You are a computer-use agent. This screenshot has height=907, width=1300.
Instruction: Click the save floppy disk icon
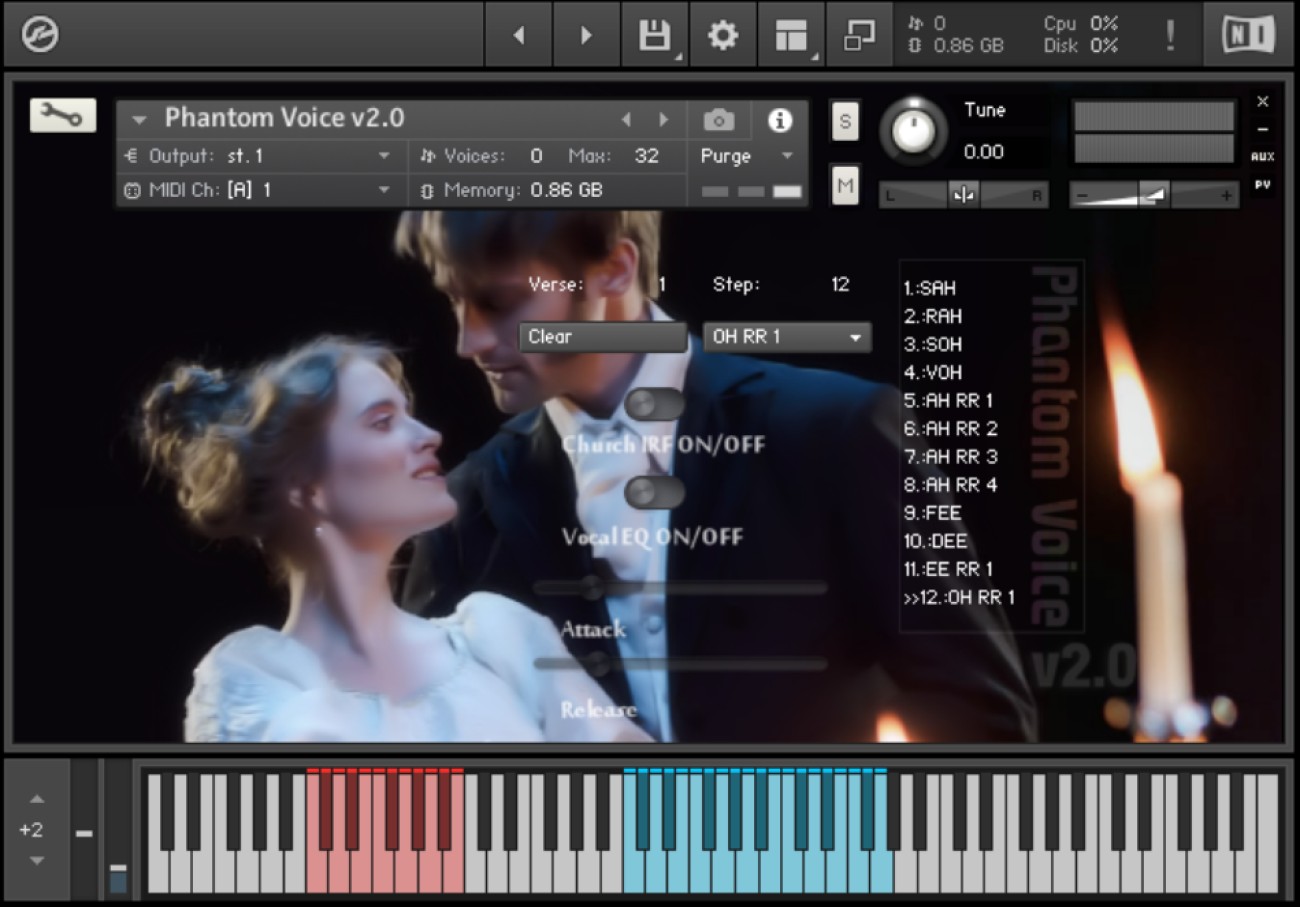coord(654,35)
